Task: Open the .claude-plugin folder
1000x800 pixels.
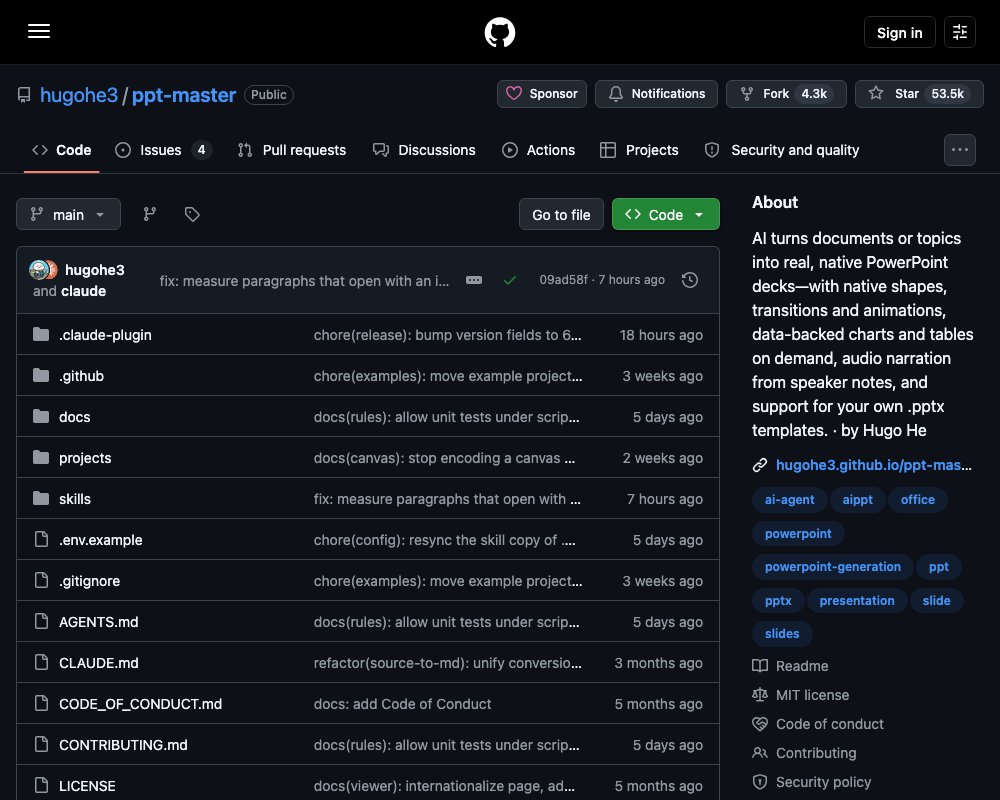Action: [x=105, y=335]
